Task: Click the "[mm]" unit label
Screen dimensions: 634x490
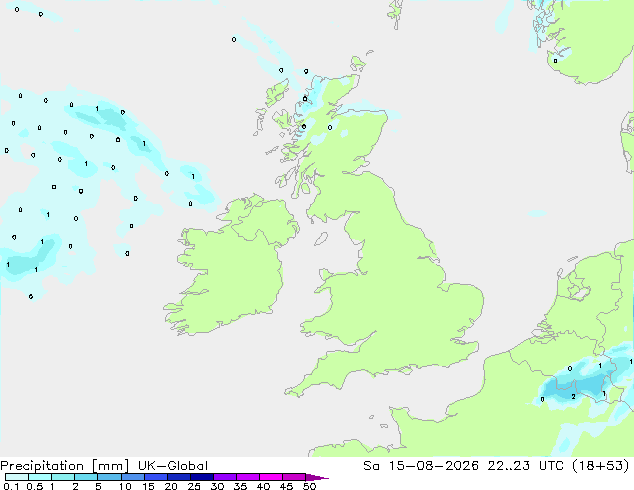Action: coord(110,466)
